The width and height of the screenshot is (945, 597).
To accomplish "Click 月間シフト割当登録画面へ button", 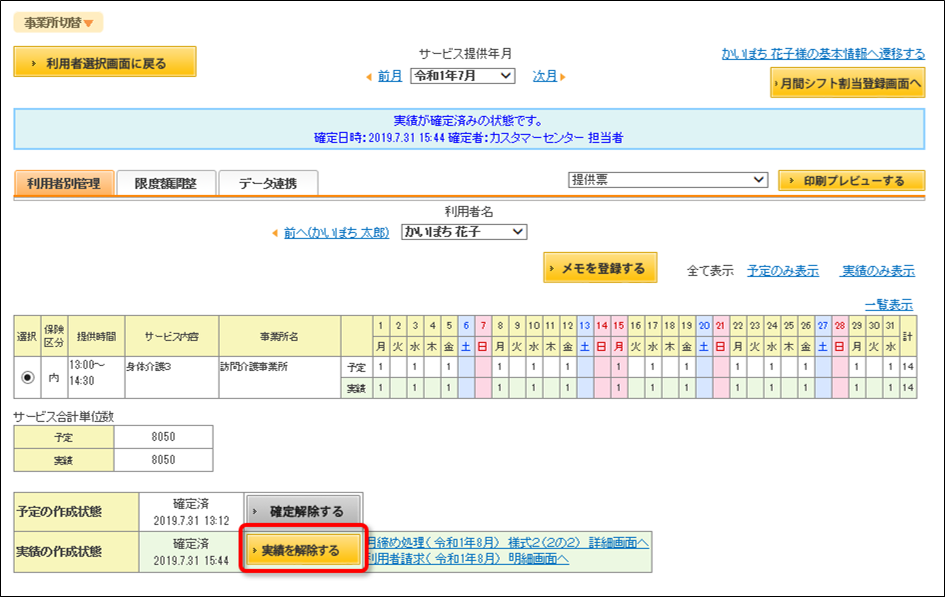I will tap(847, 83).
